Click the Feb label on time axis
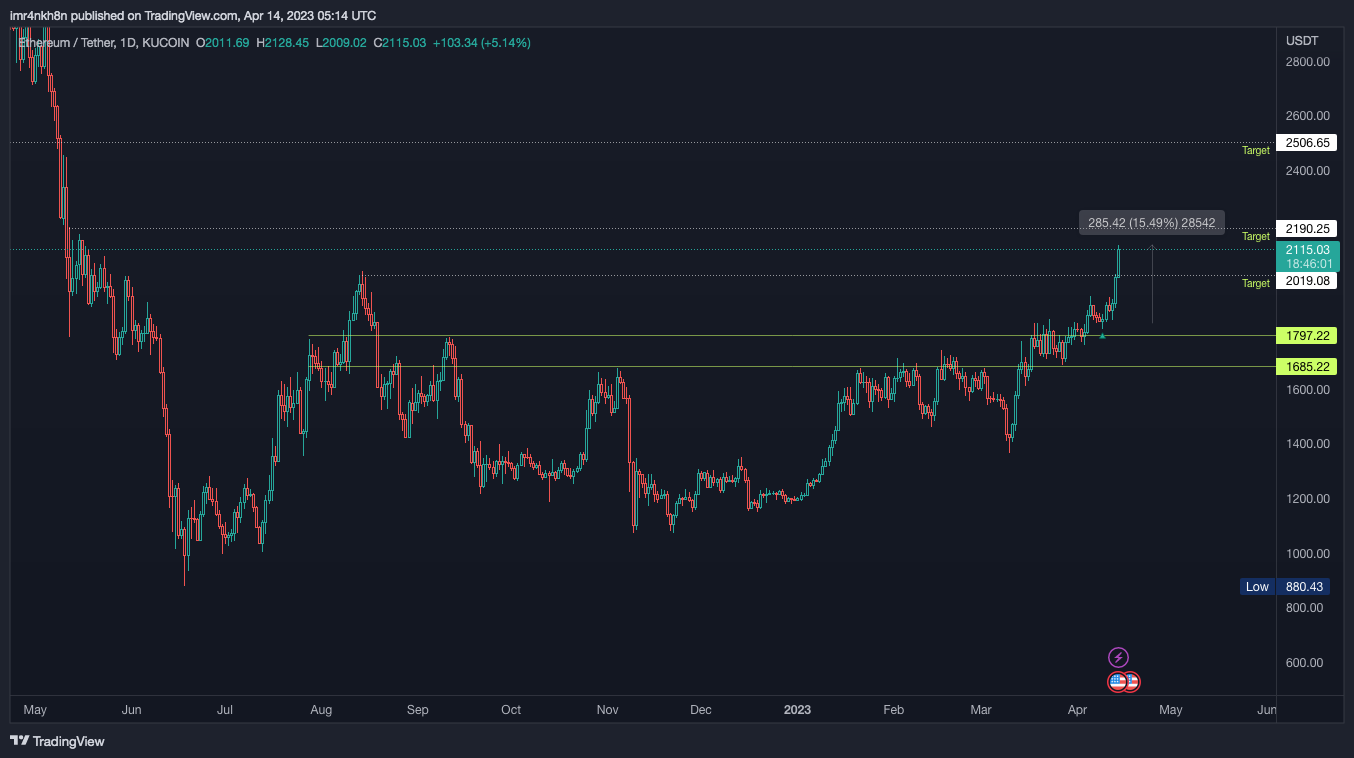This screenshot has height=758, width=1354. coord(893,710)
